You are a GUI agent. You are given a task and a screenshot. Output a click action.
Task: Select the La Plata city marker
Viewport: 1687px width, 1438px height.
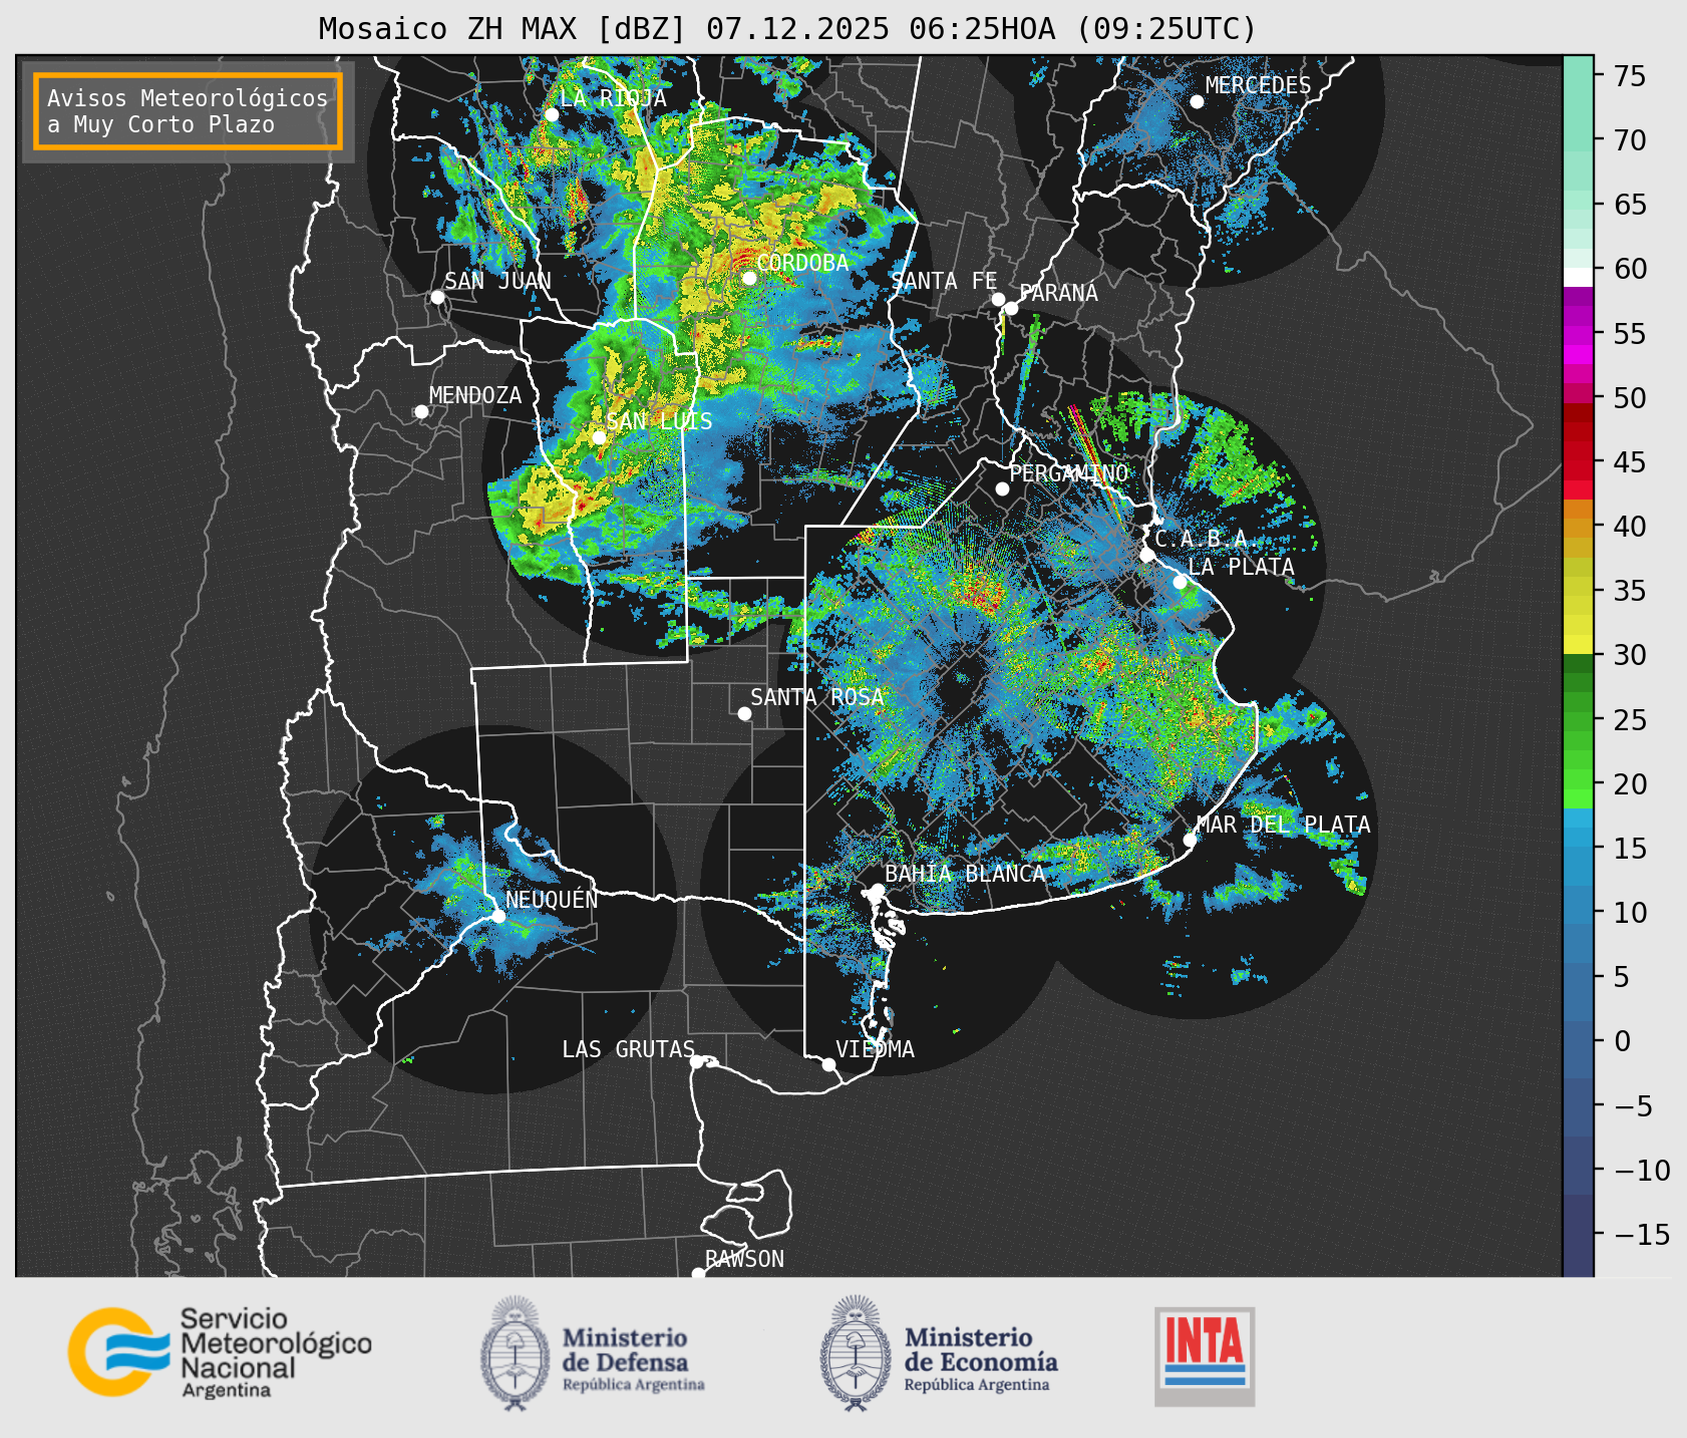[1180, 582]
